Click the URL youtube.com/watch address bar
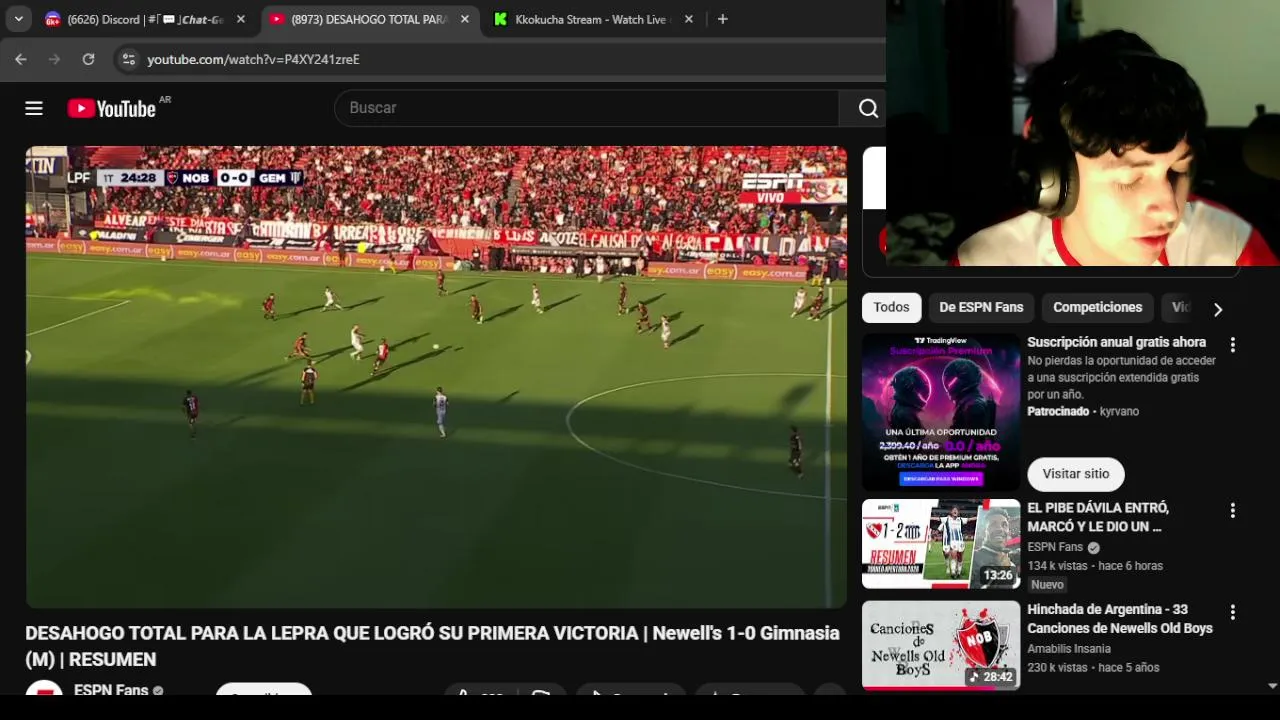The width and height of the screenshot is (1280, 720). [x=253, y=59]
